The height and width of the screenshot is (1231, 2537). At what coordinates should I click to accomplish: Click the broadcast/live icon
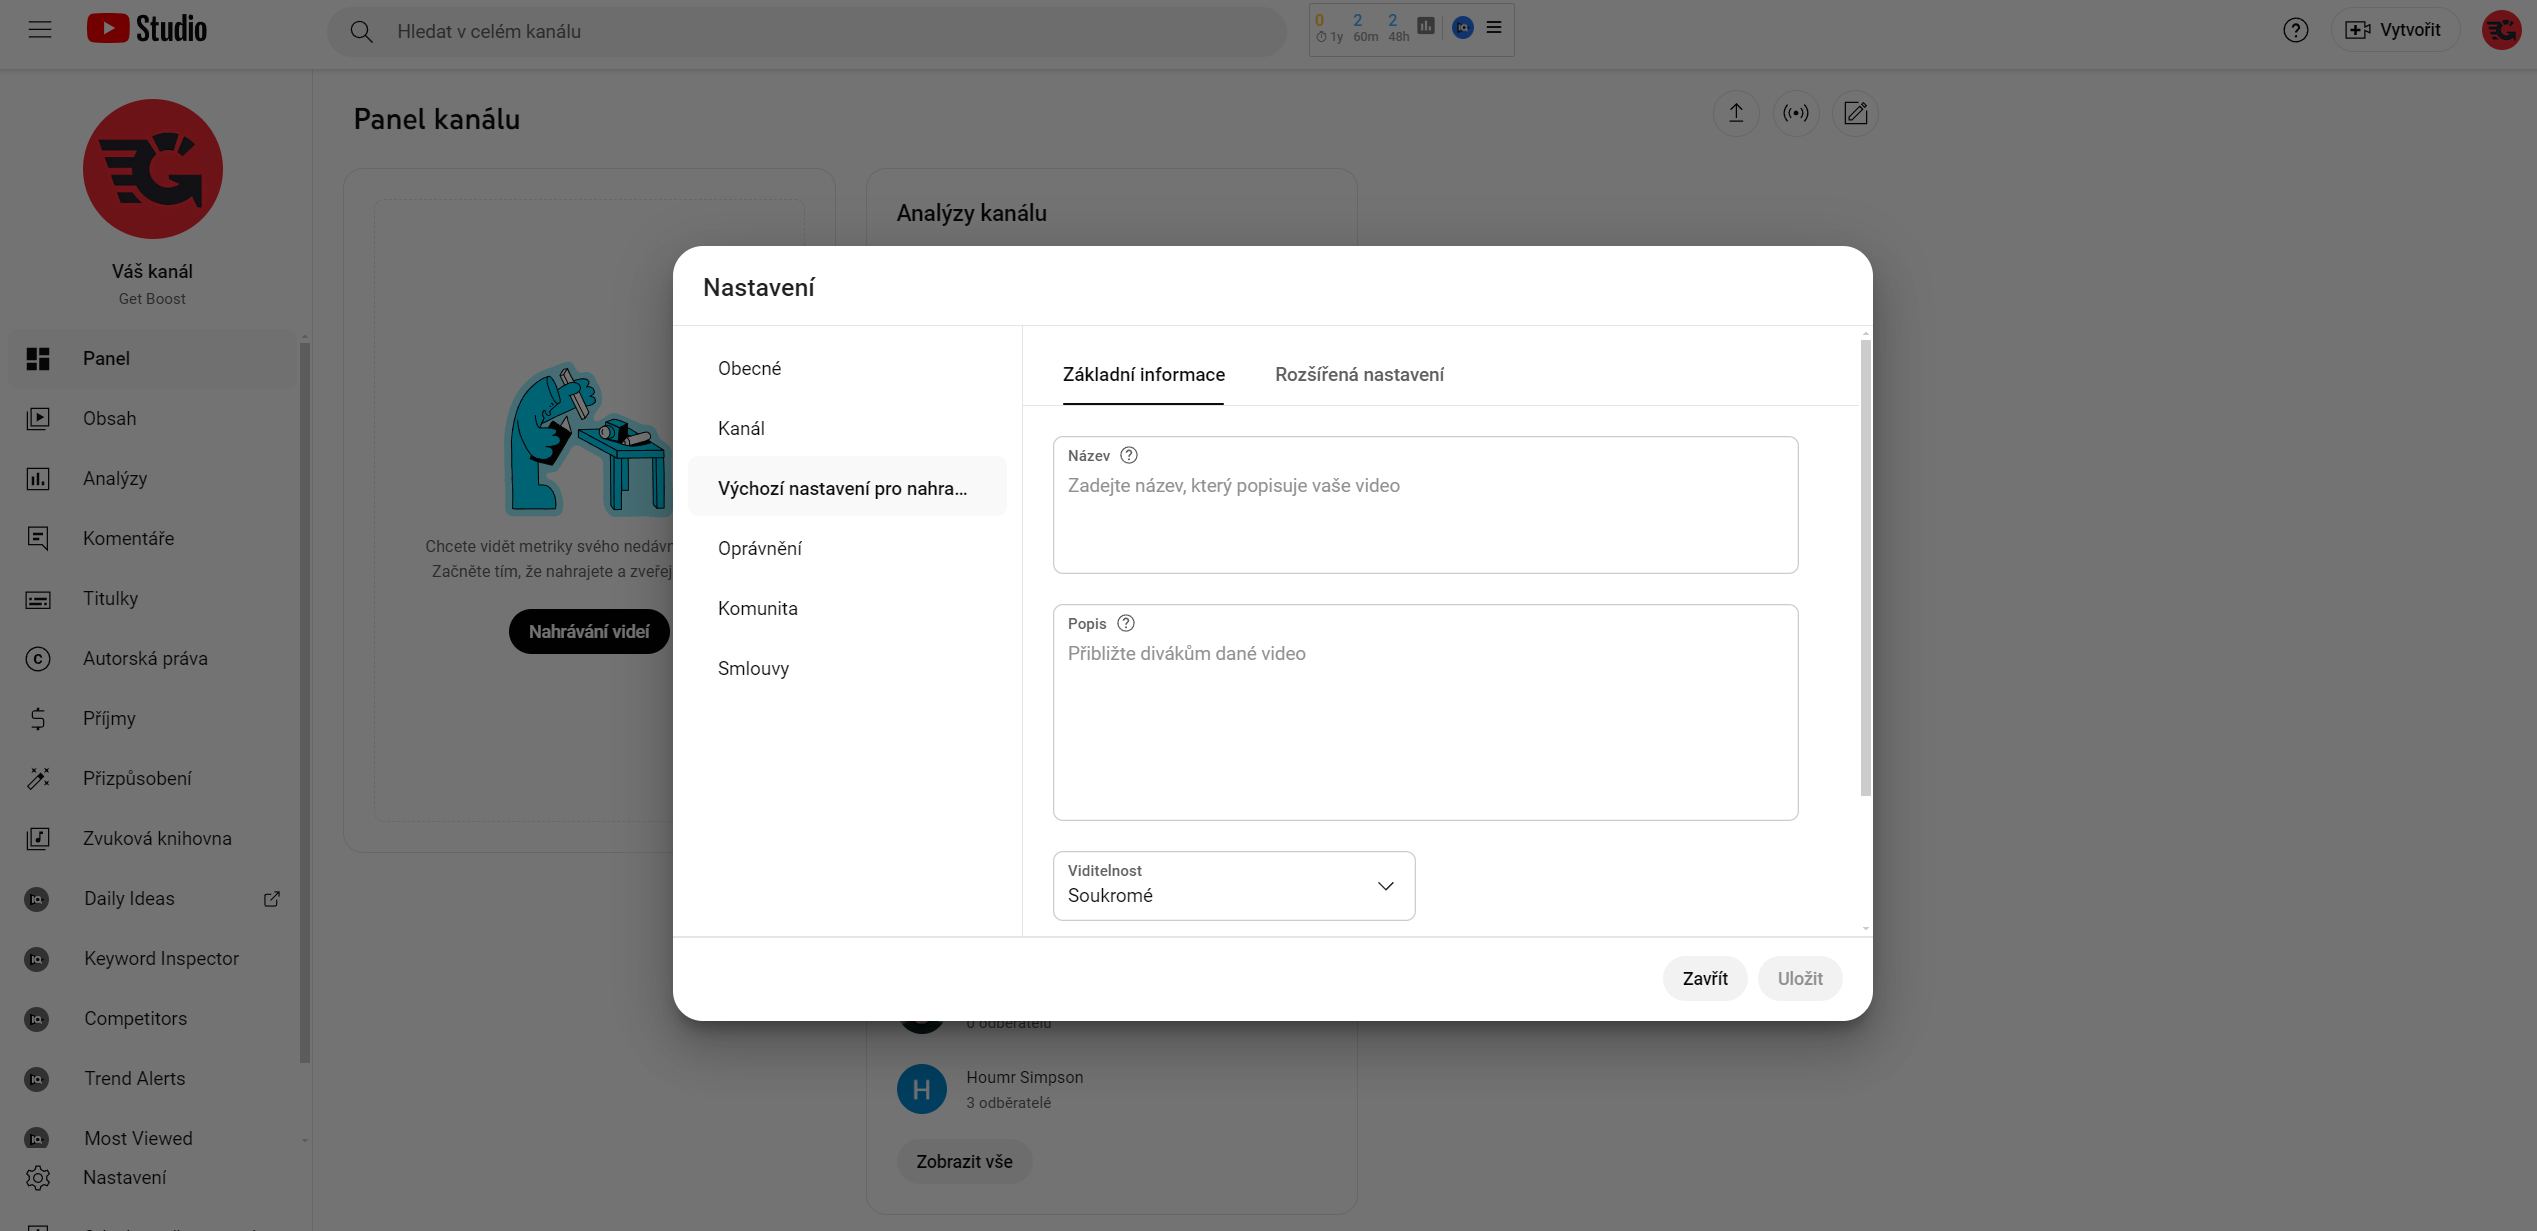(1794, 113)
